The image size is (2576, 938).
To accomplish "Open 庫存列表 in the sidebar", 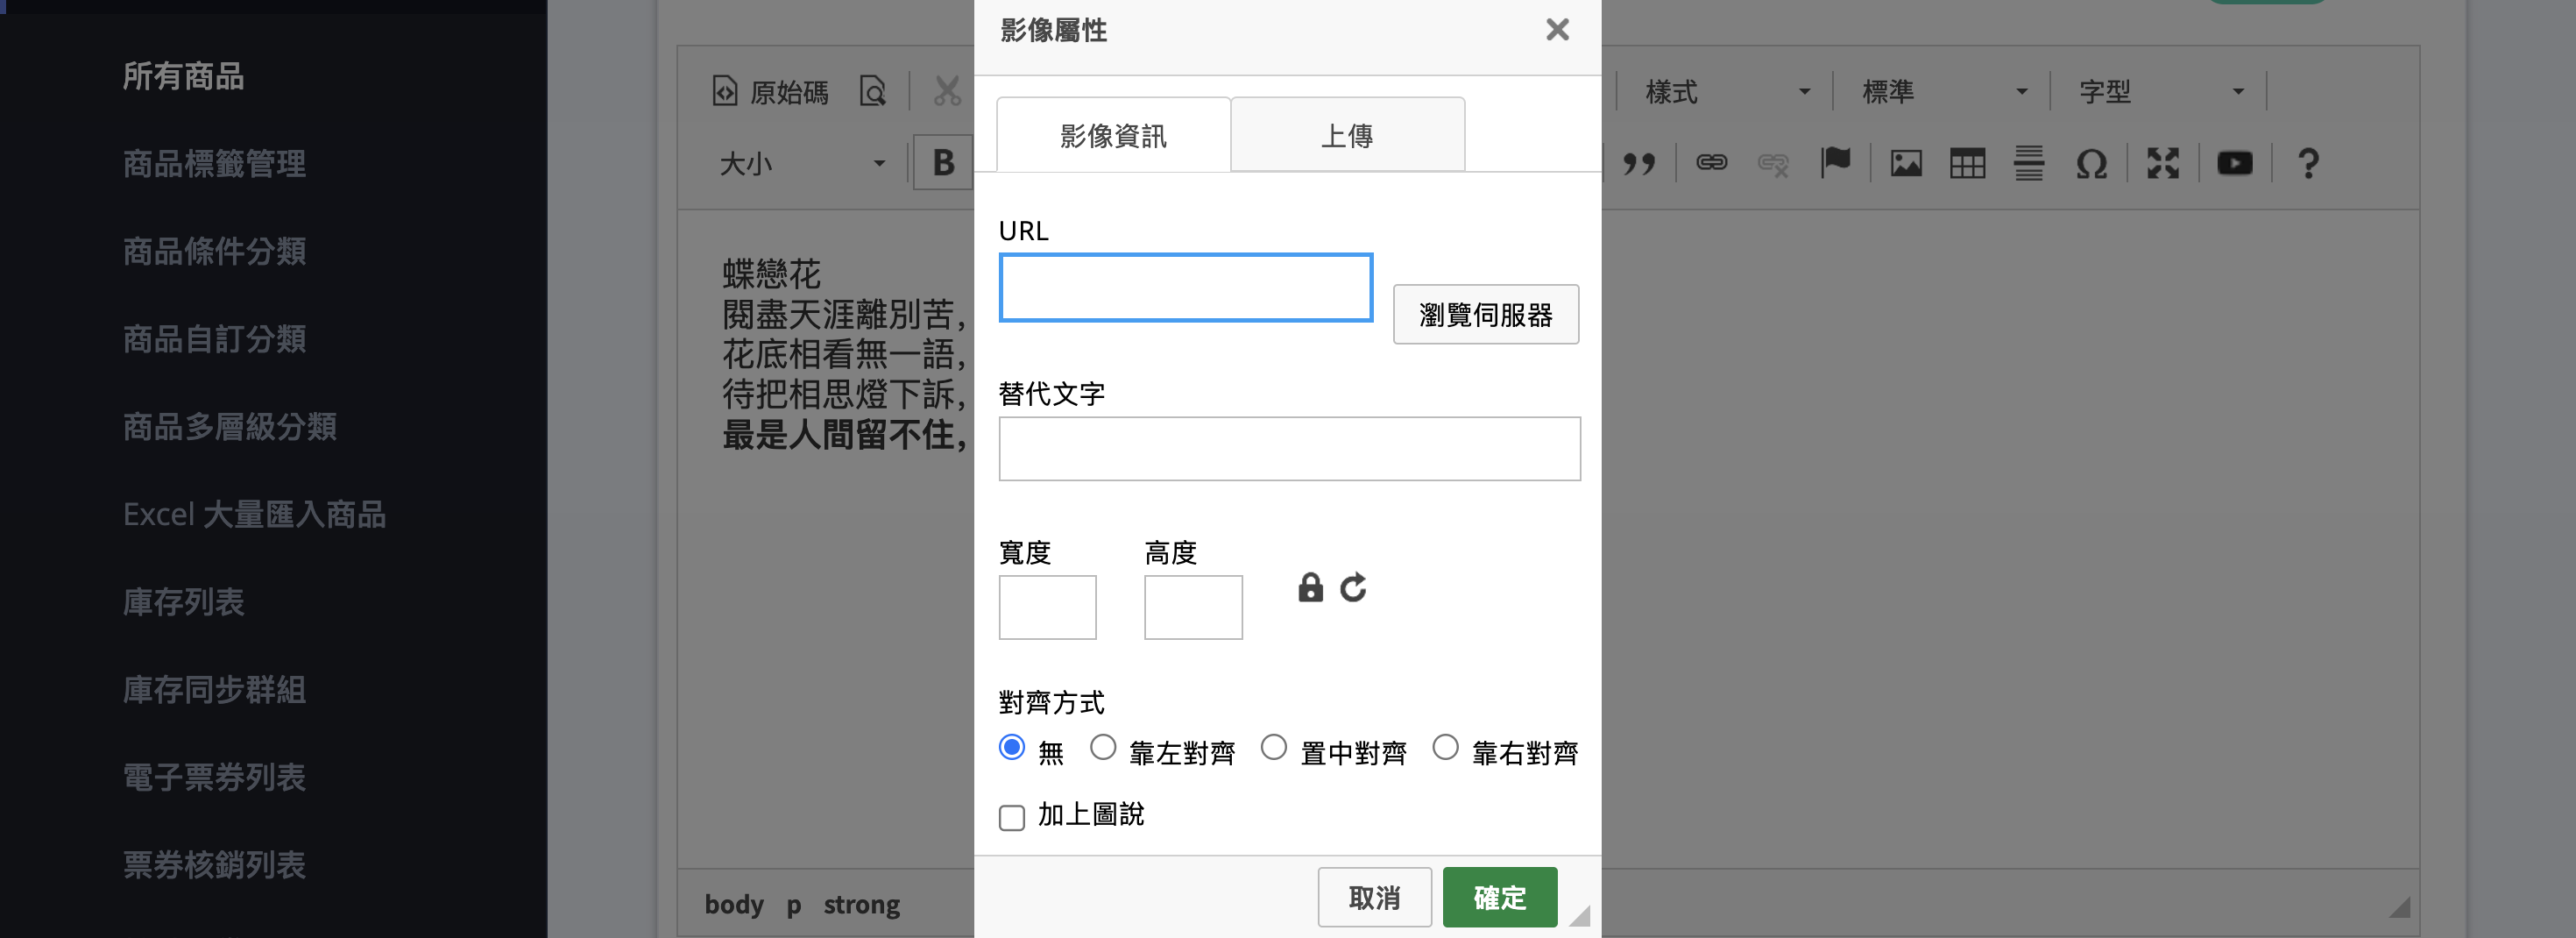I will pyautogui.click(x=183, y=602).
